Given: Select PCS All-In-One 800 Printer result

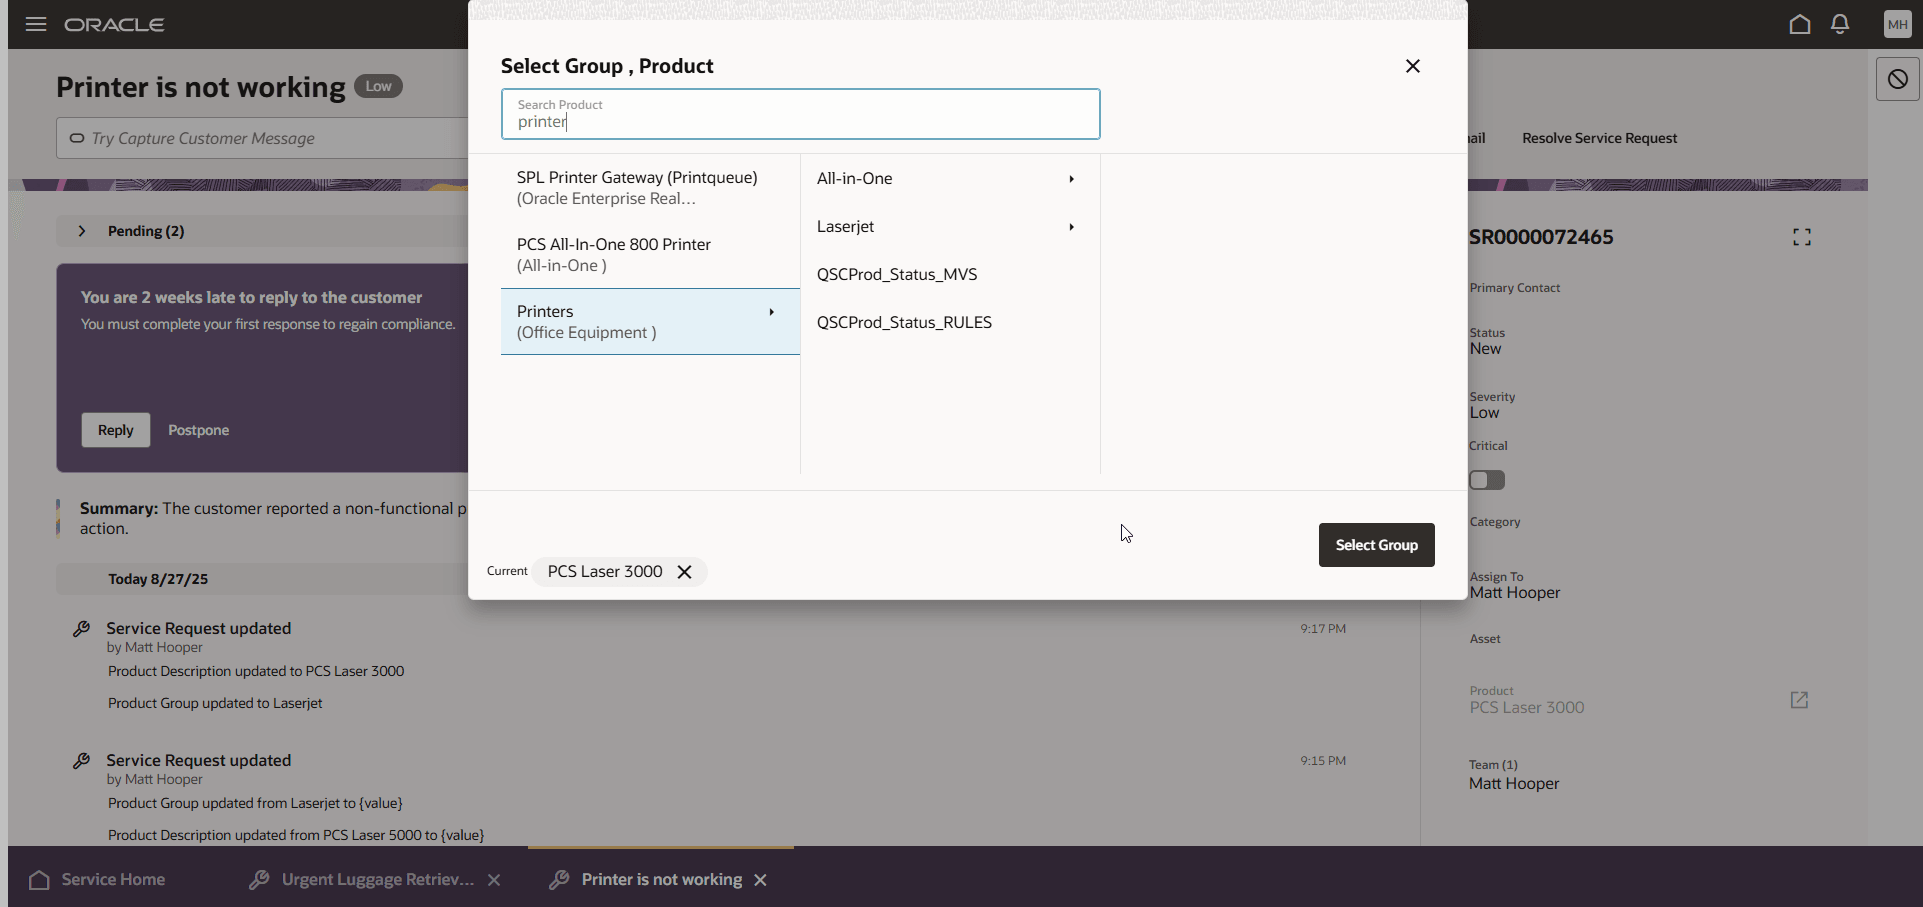Looking at the screenshot, I should pyautogui.click(x=650, y=255).
